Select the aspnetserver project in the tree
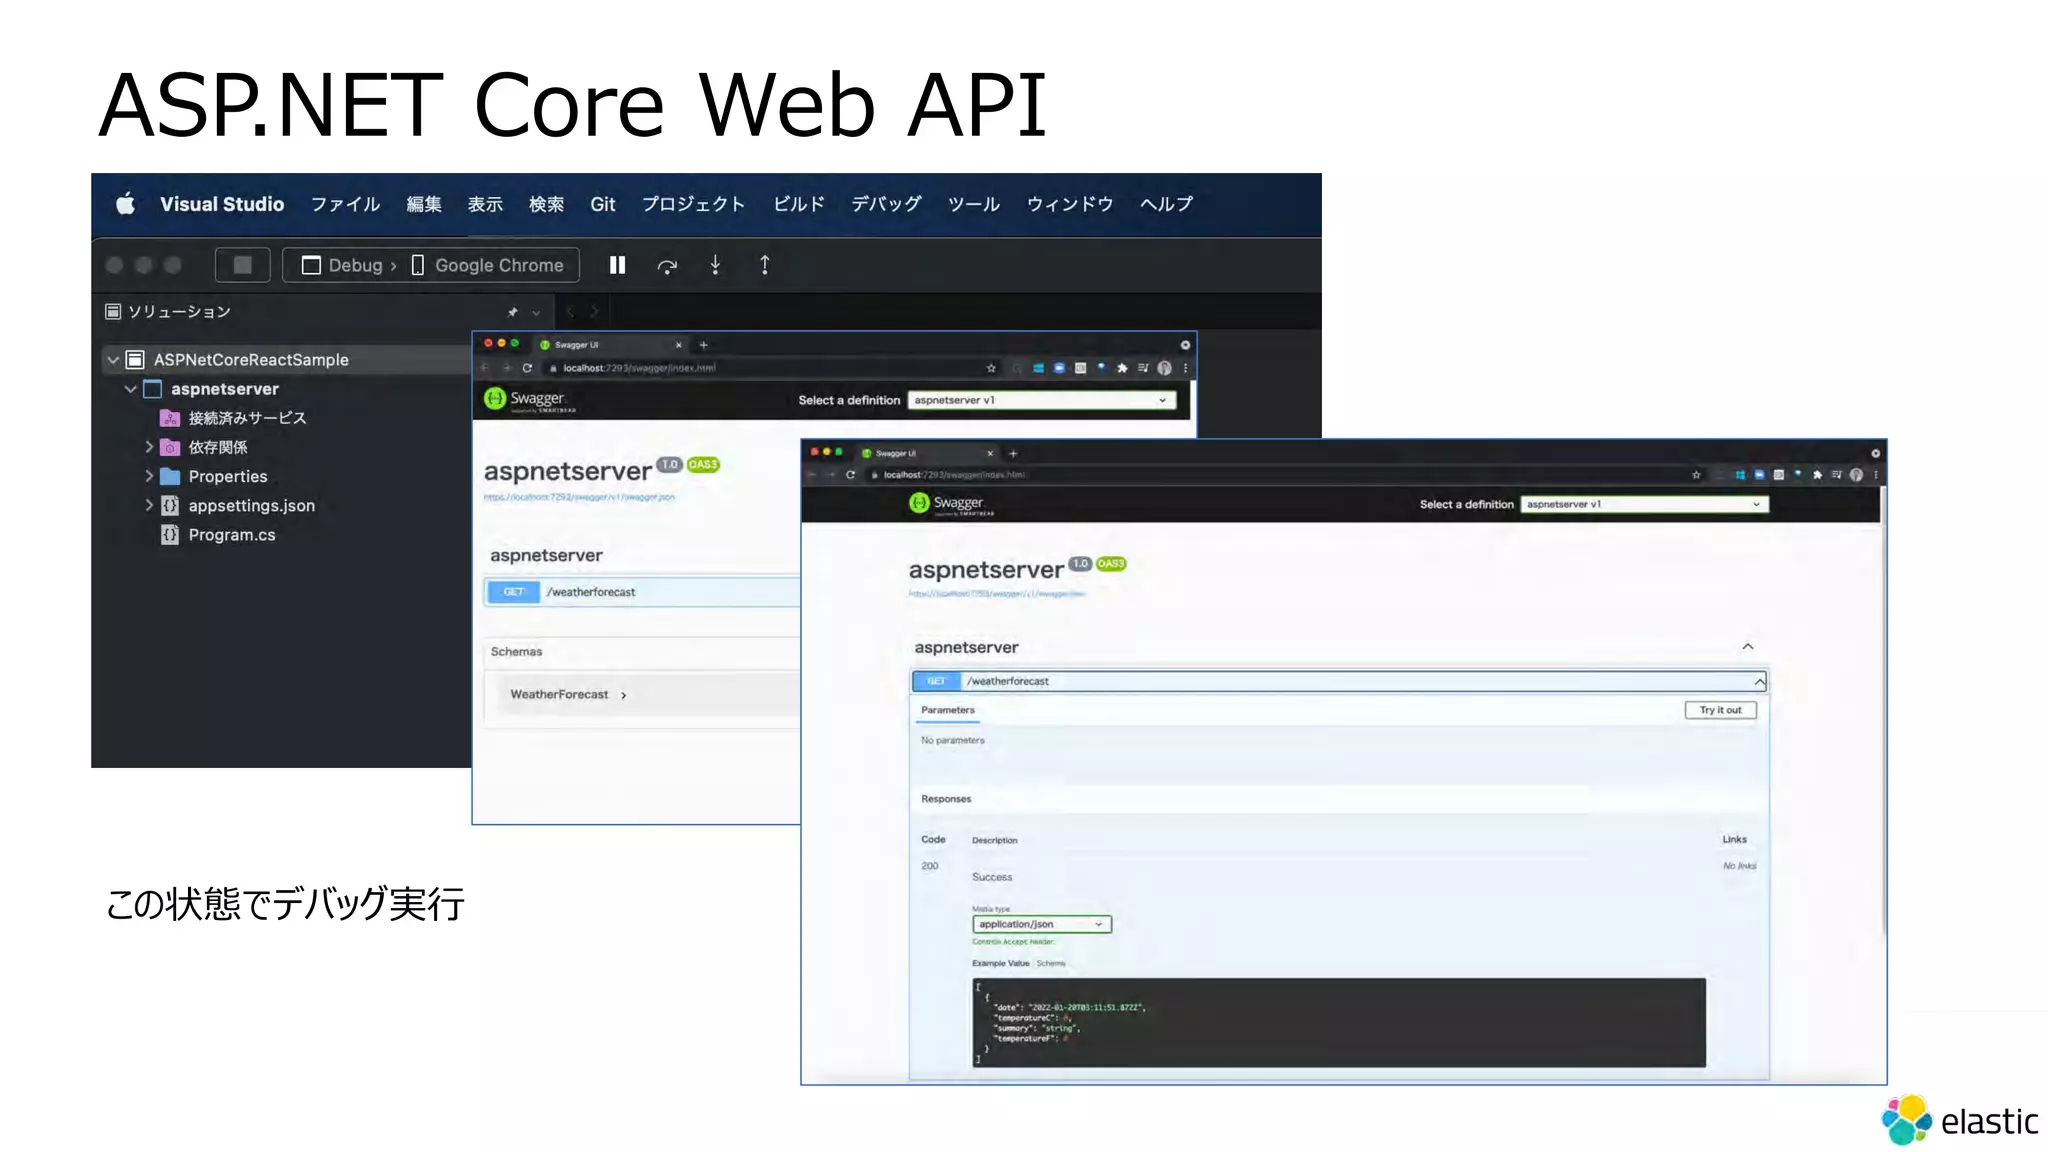Viewport: 2048px width, 1152px height. pyautogui.click(x=225, y=389)
